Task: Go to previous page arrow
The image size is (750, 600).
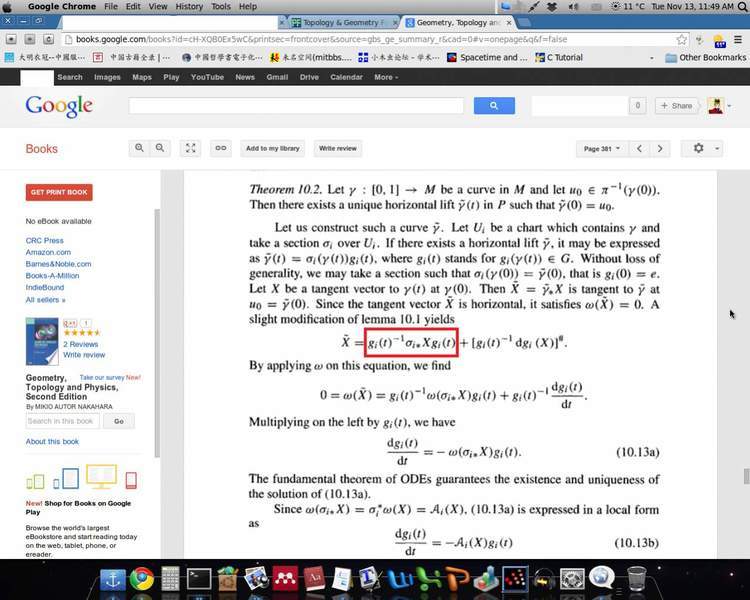Action: 640,149
